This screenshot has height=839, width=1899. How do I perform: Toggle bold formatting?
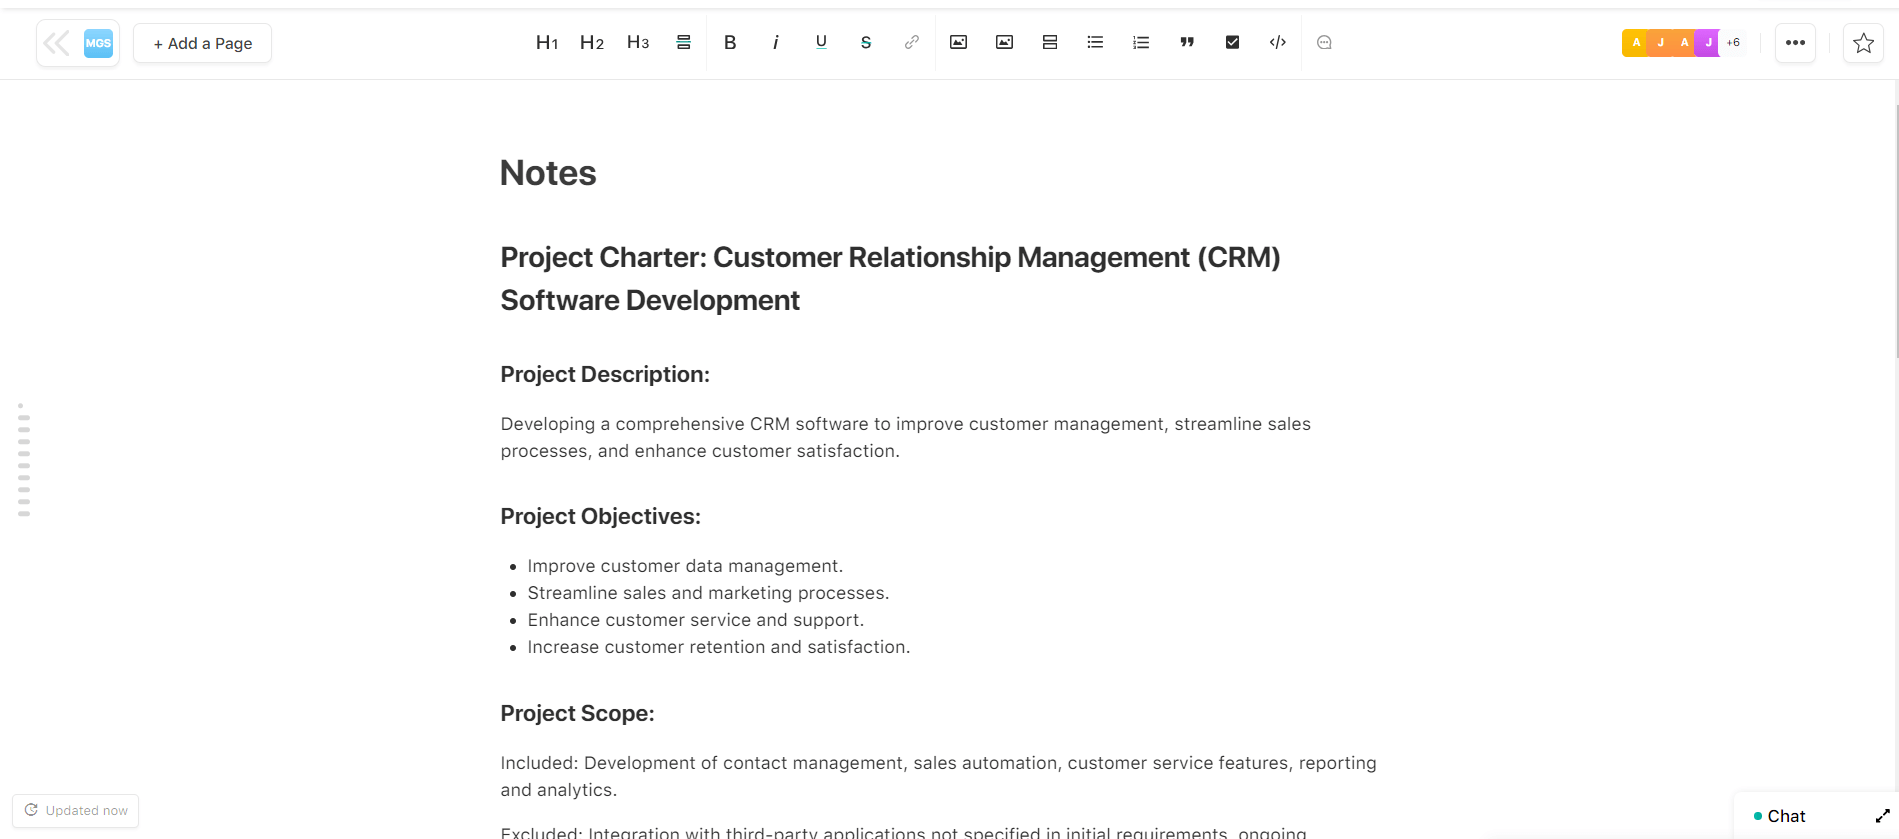(x=730, y=42)
